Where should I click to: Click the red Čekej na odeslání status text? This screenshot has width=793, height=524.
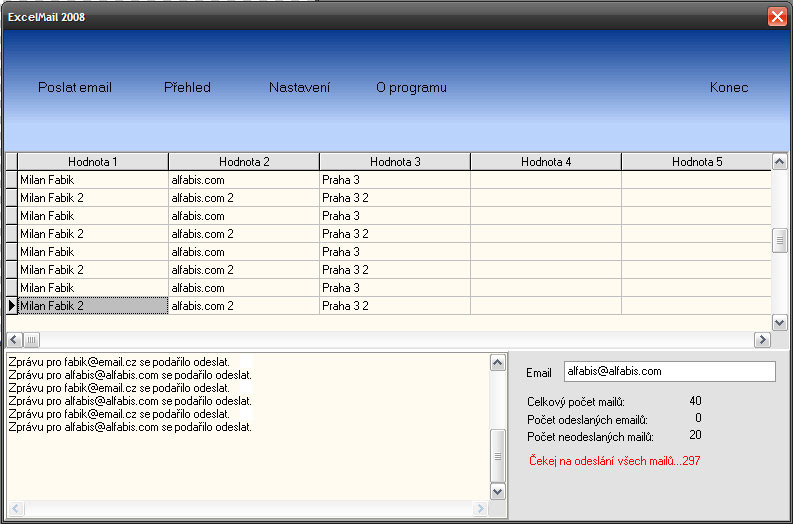pos(614,461)
